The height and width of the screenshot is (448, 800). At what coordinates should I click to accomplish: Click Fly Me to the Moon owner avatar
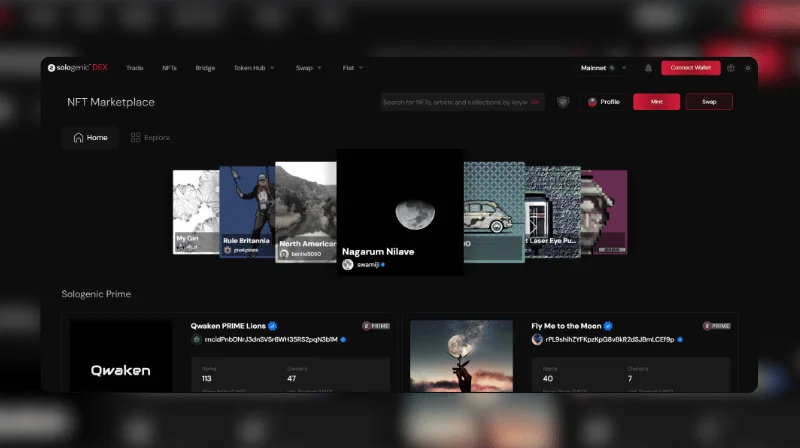tap(537, 339)
